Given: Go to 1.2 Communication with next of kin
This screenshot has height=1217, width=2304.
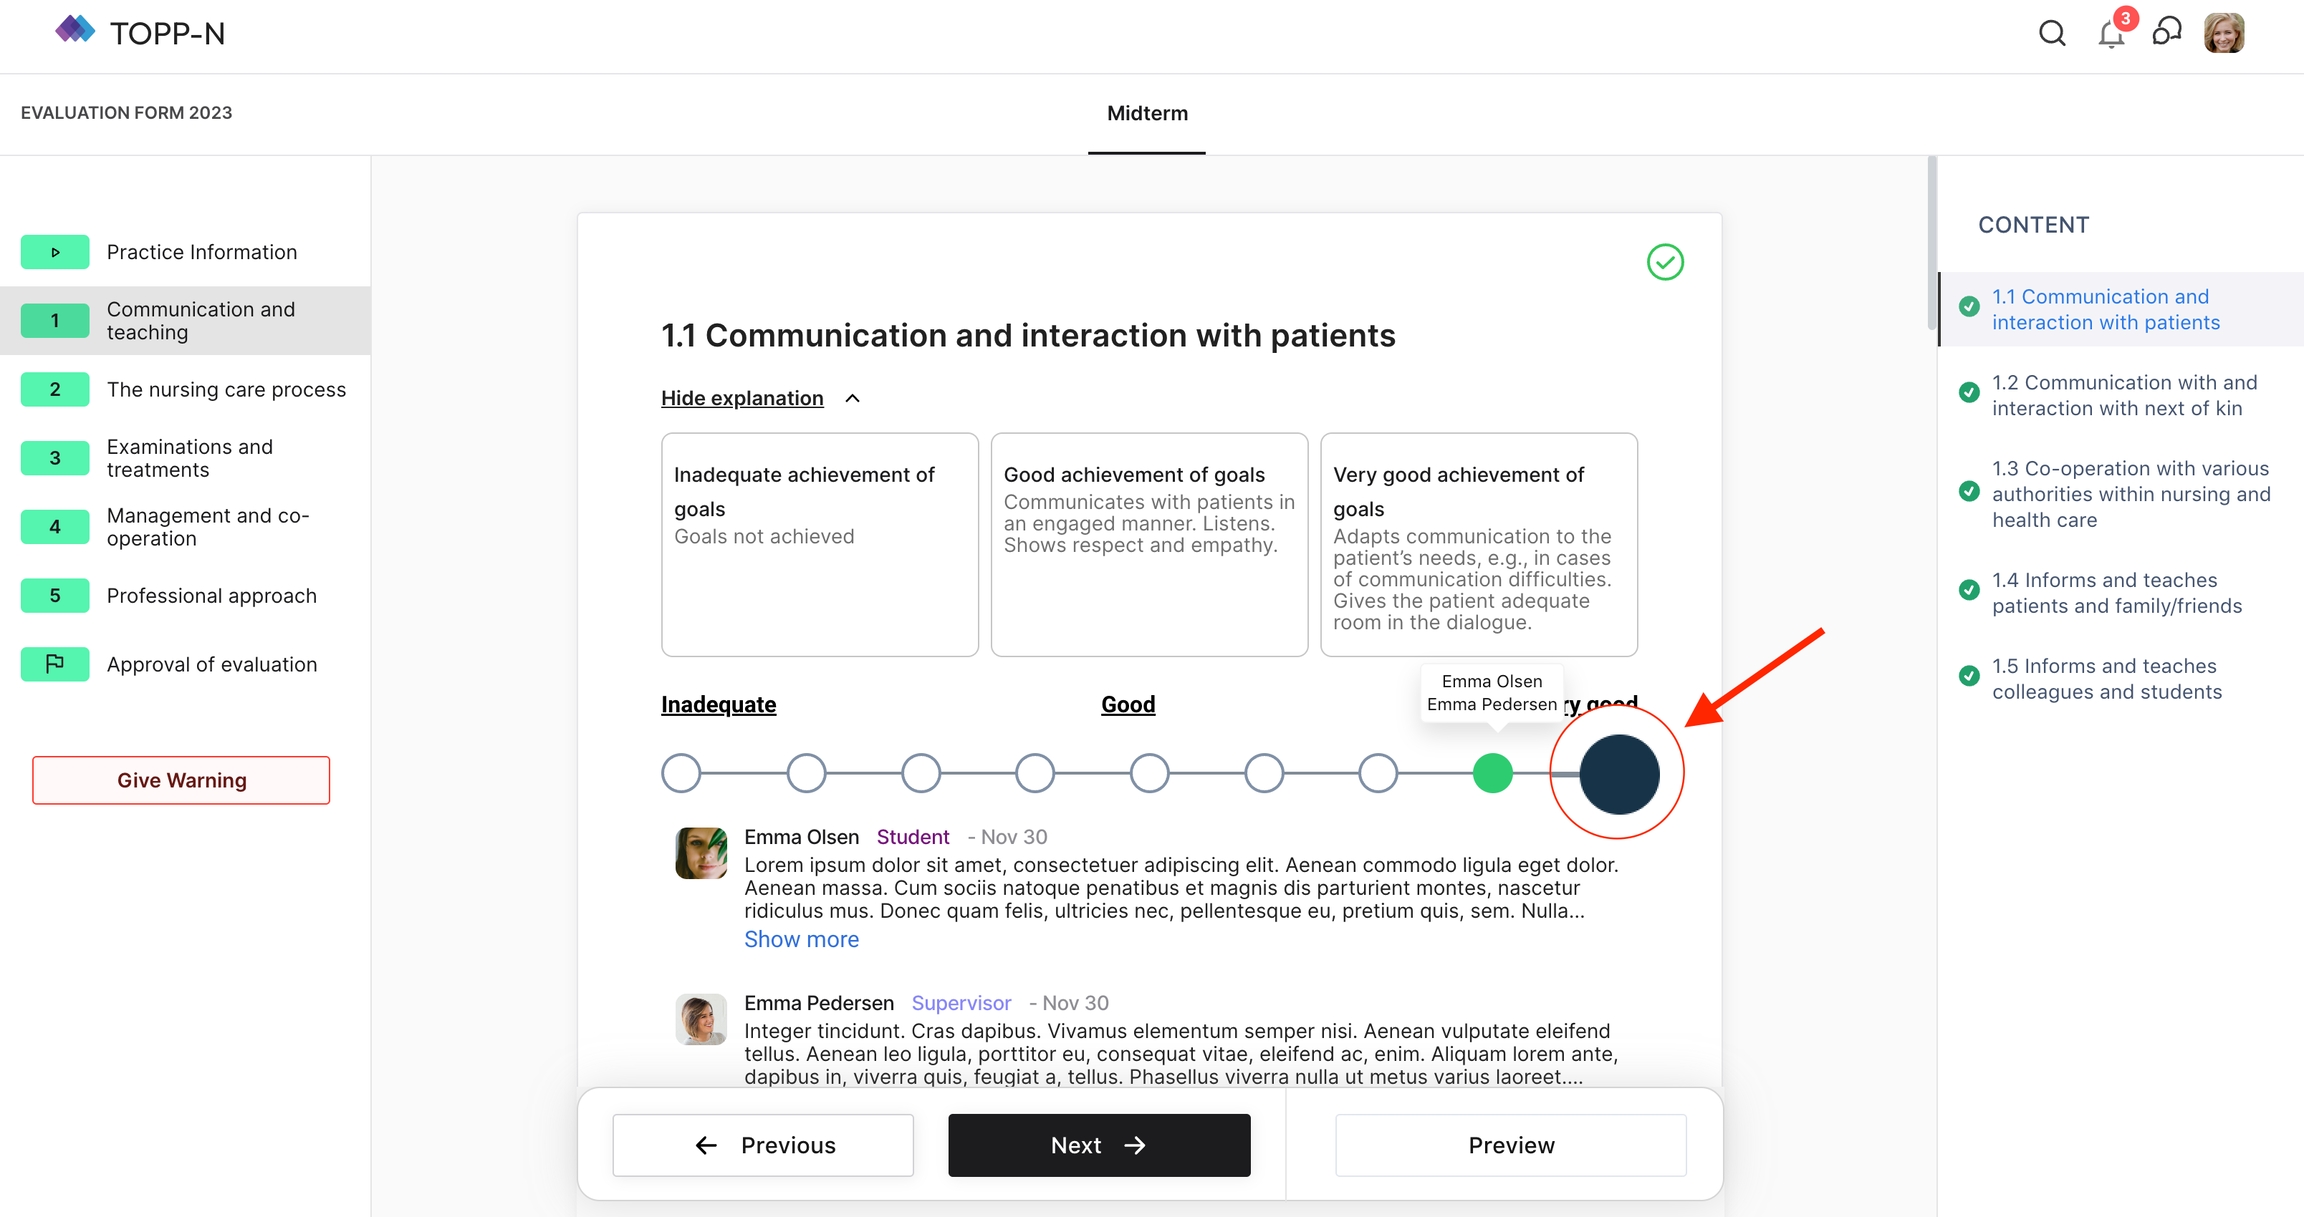Looking at the screenshot, I should [x=2124, y=395].
